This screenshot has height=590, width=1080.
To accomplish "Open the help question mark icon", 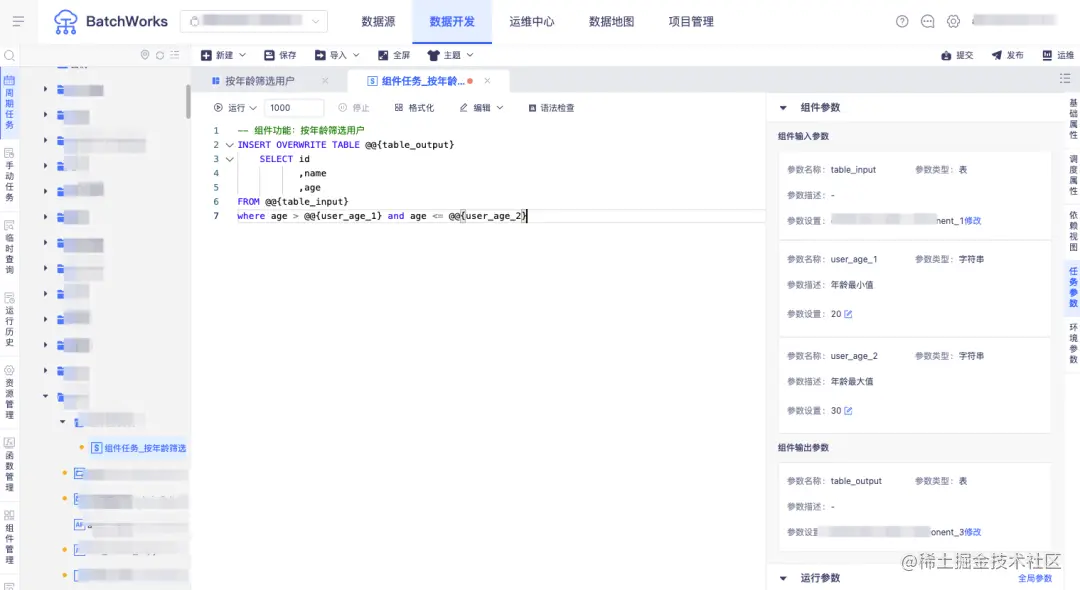I will click(902, 21).
